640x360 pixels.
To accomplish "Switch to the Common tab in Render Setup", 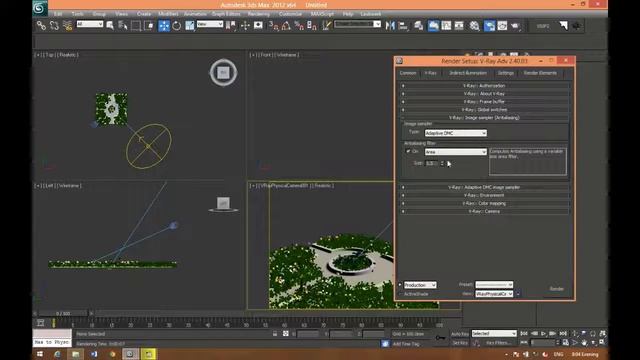I will (x=408, y=73).
